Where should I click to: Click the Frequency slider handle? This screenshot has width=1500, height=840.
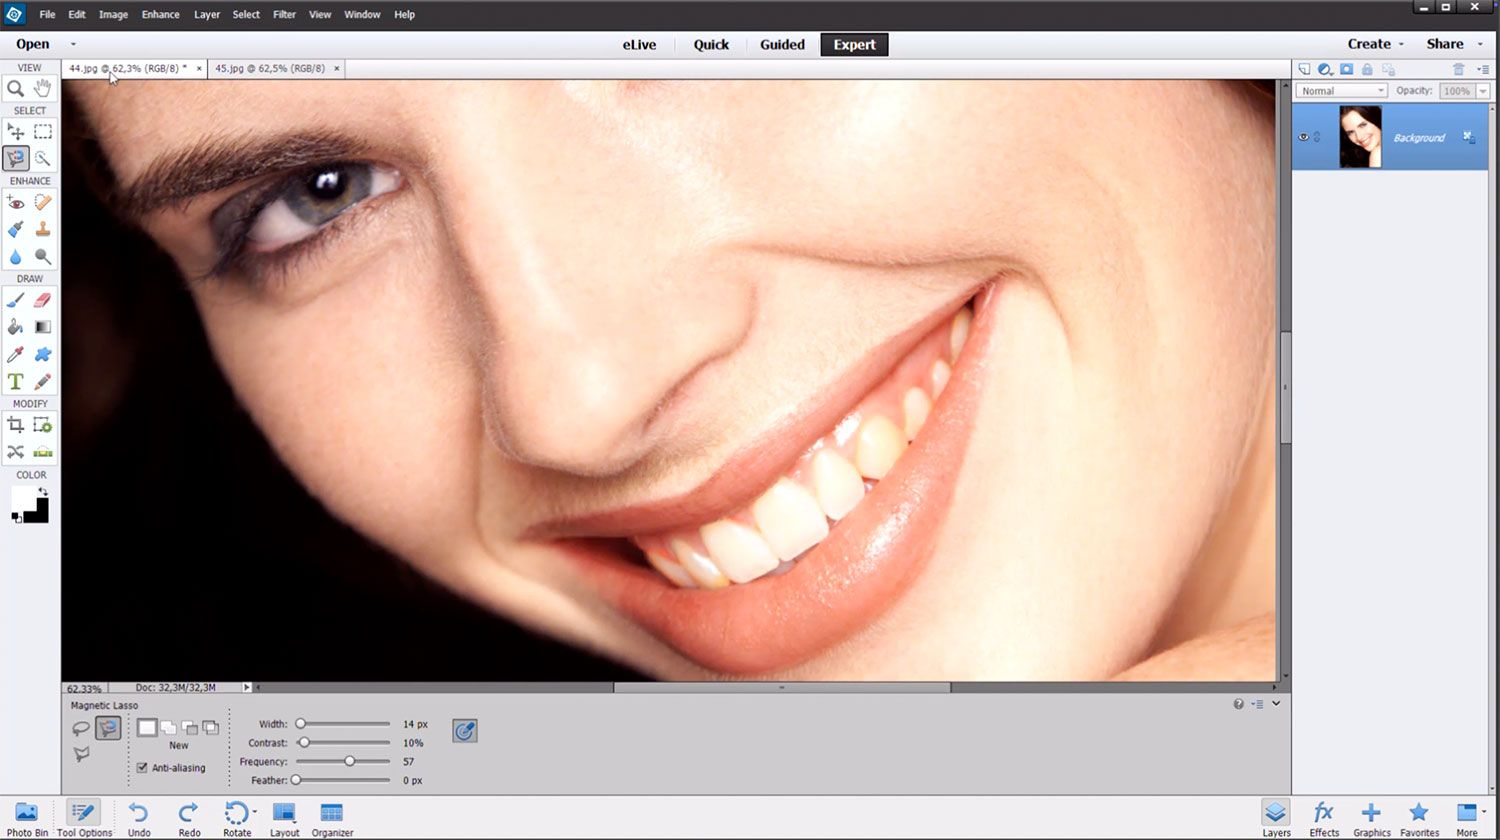(x=350, y=762)
